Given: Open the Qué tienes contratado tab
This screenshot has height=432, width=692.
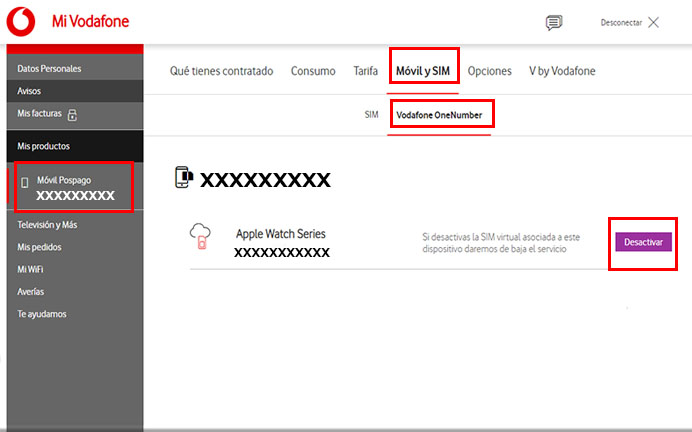Looking at the screenshot, I should click(x=221, y=71).
